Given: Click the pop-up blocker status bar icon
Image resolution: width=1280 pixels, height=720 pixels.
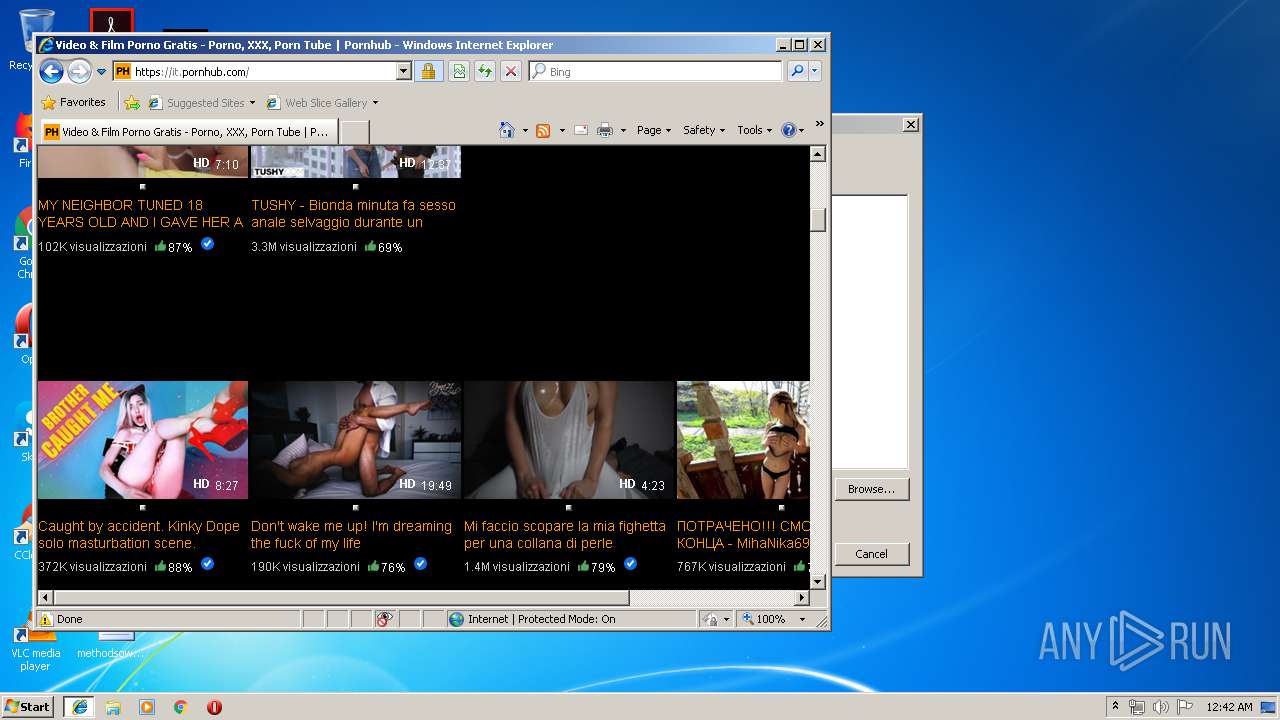Looking at the screenshot, I should [x=384, y=619].
